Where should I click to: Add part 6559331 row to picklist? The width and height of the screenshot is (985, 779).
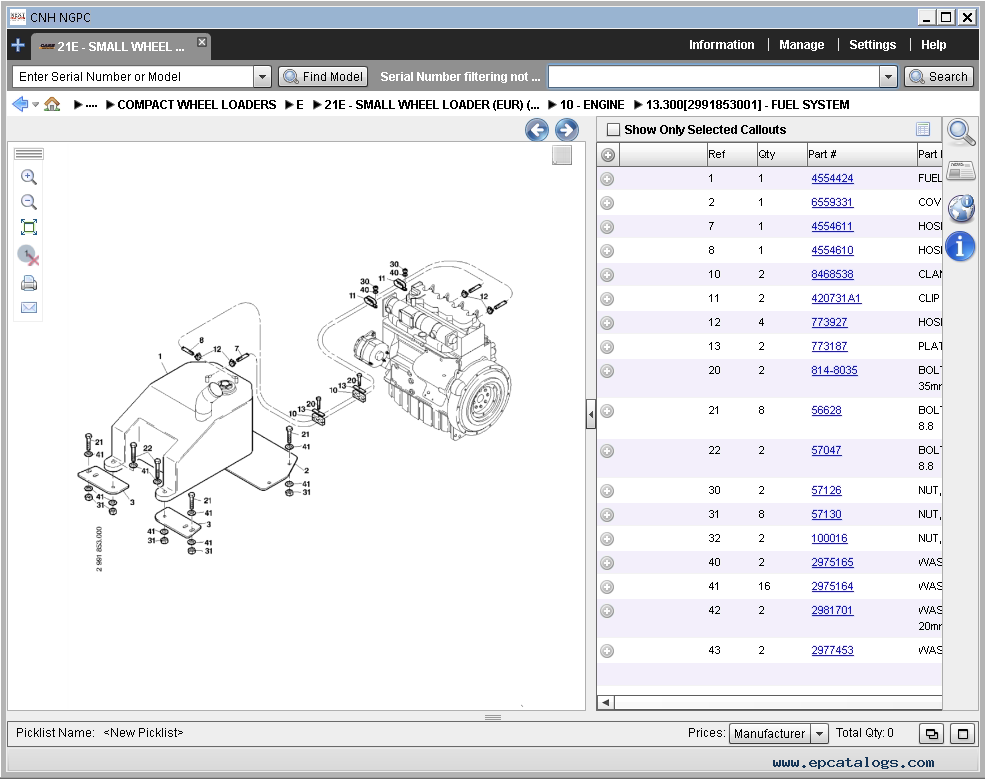(607, 203)
